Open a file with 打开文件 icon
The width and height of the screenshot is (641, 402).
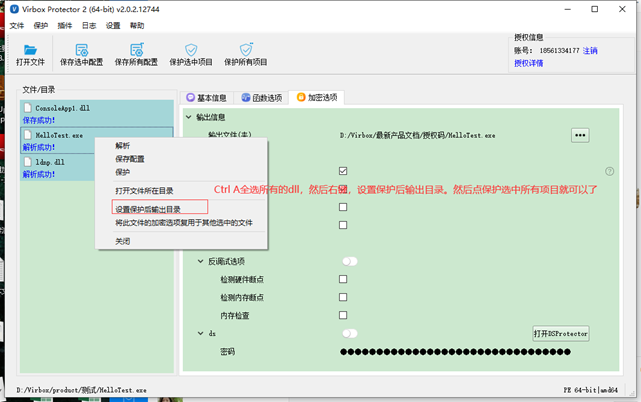(x=30, y=50)
